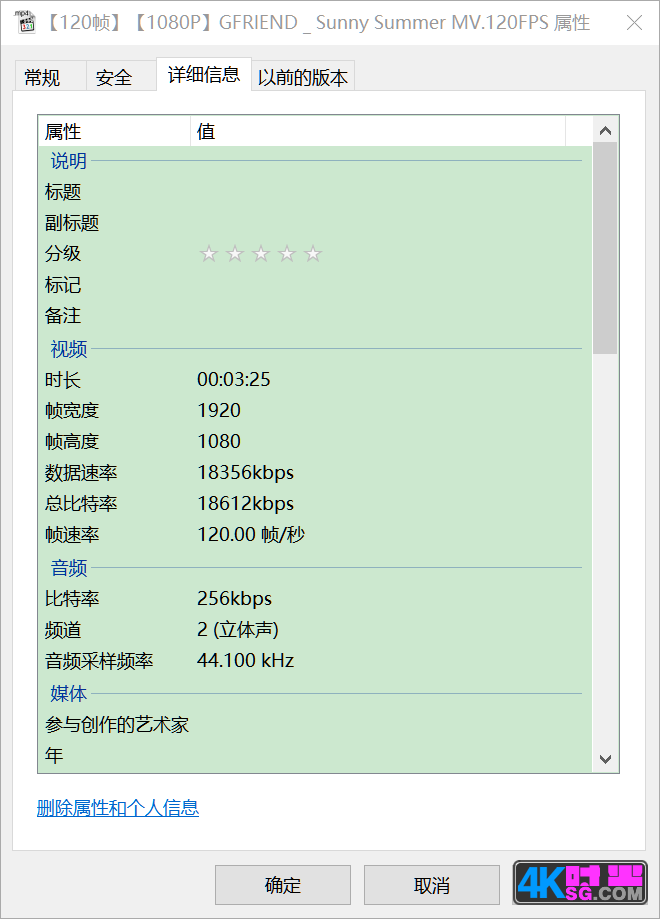Select the 音频 section header

(69, 567)
